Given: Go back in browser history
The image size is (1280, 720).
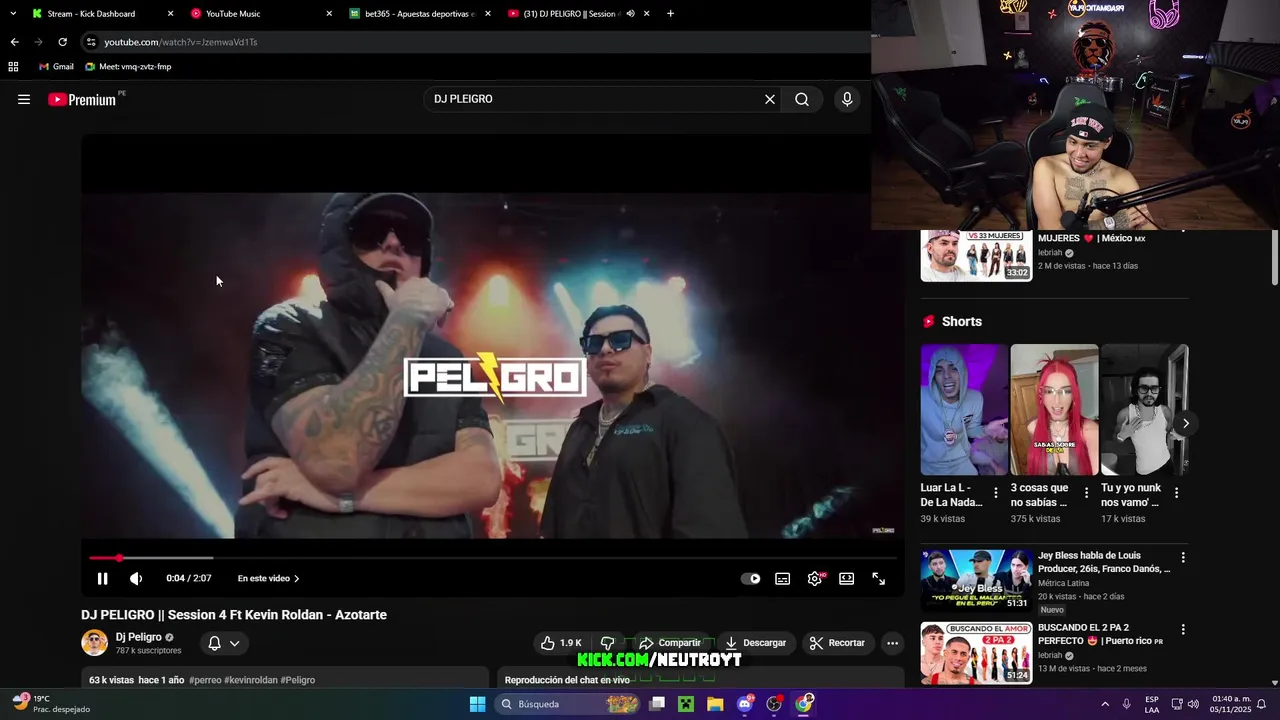Looking at the screenshot, I should [14, 42].
